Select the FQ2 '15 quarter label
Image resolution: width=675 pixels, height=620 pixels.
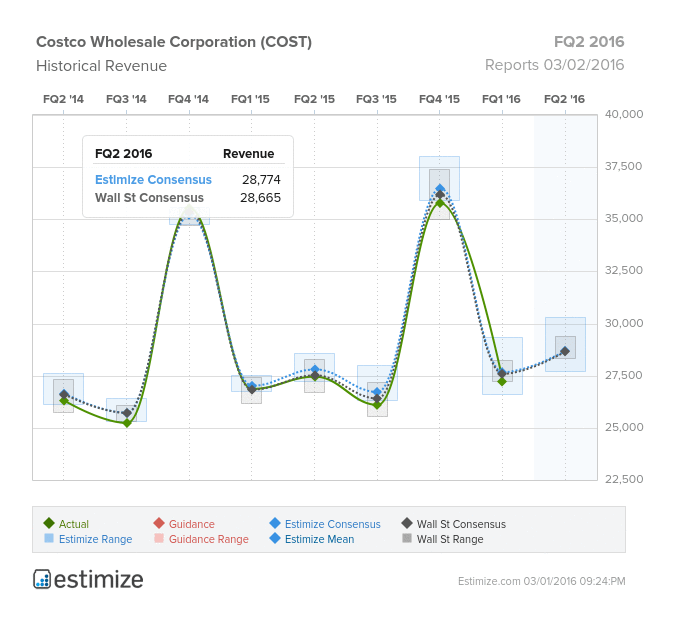coord(314,99)
